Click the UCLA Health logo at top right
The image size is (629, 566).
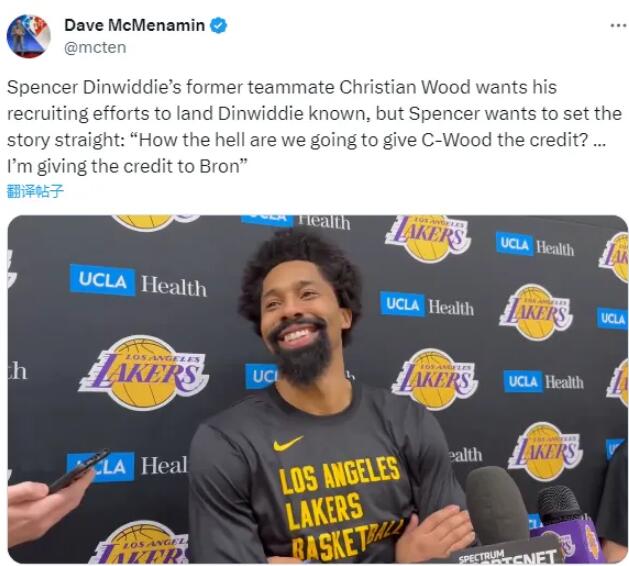click(535, 245)
